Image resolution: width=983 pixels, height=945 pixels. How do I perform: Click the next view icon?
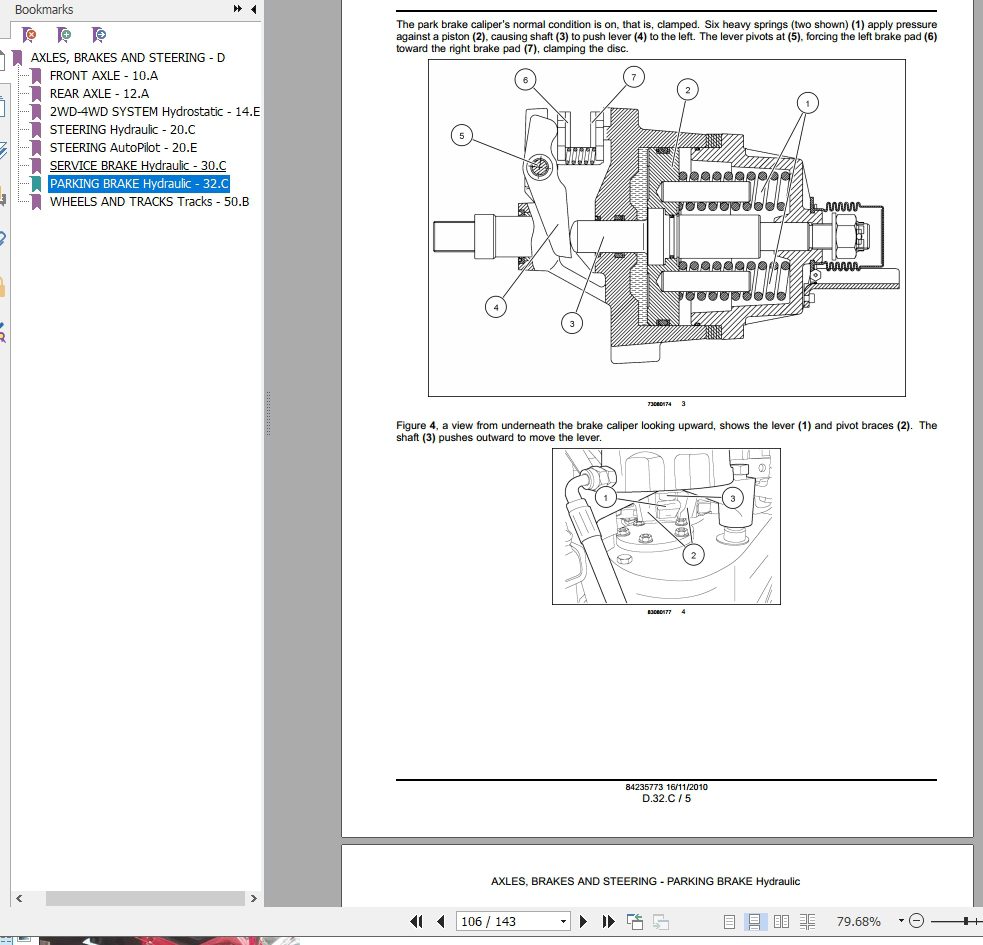pos(661,921)
